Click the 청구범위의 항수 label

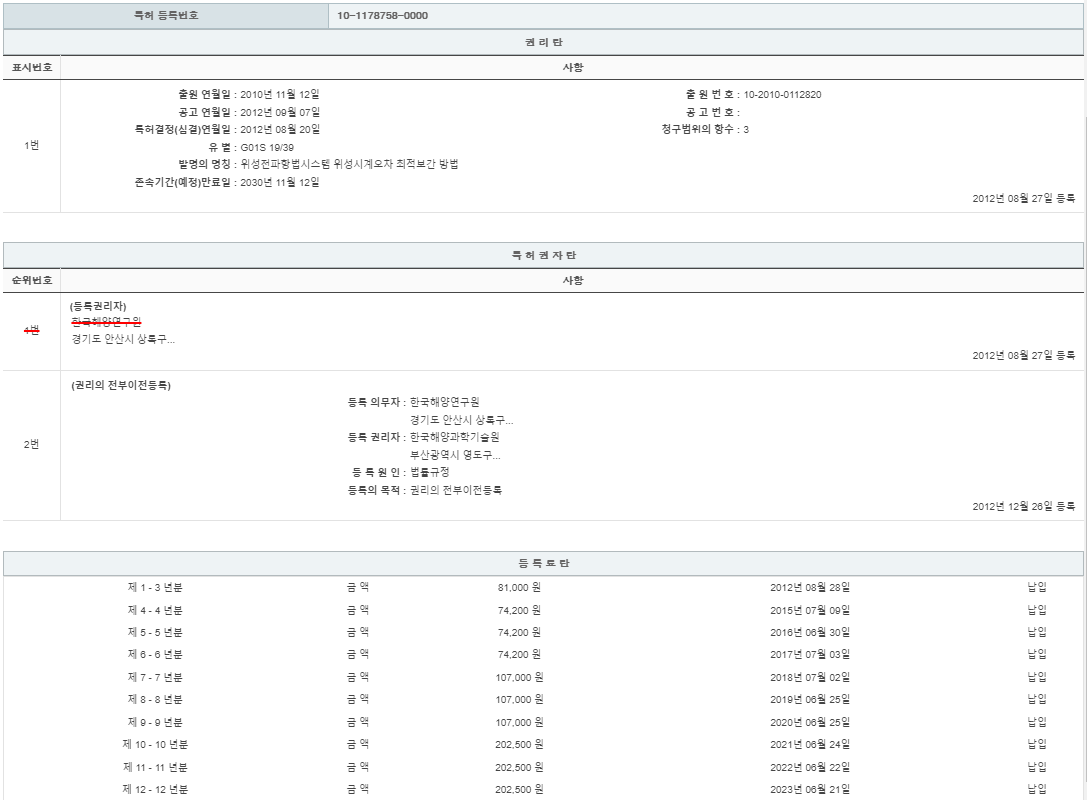pos(698,129)
